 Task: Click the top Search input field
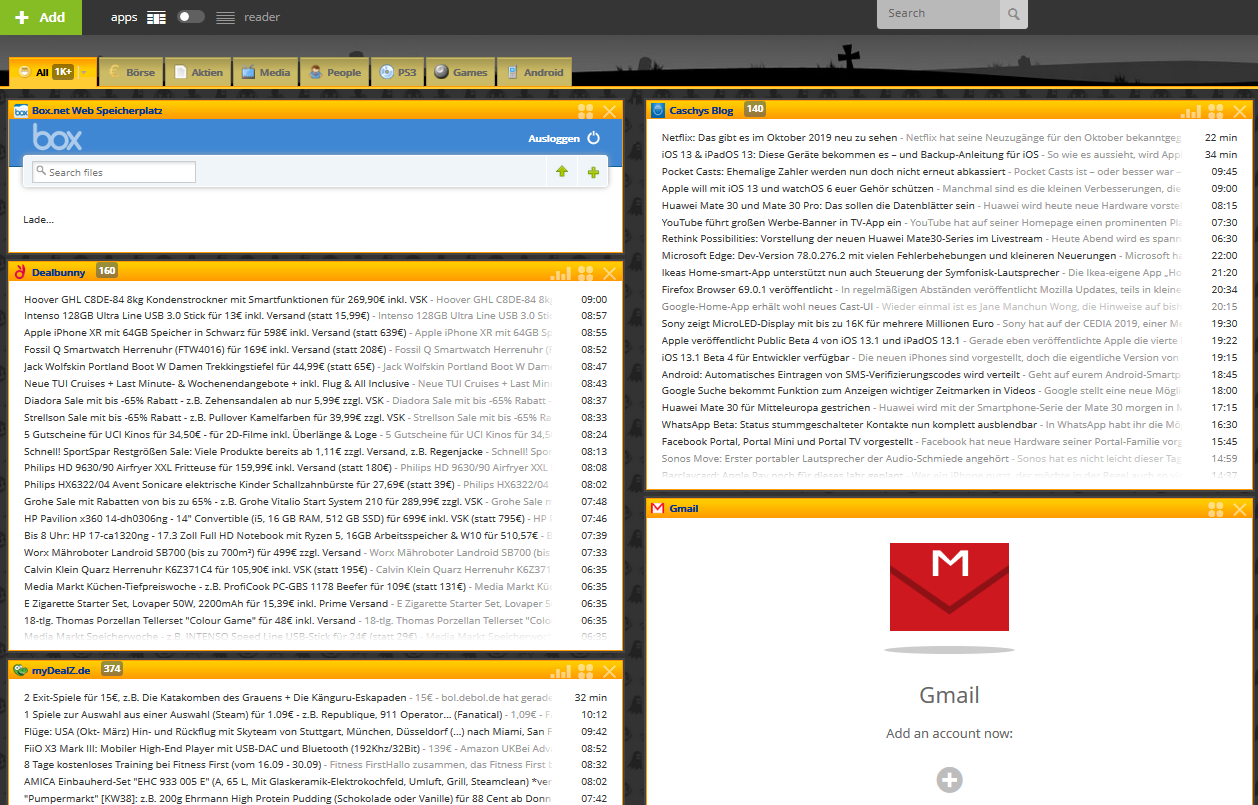pos(938,14)
